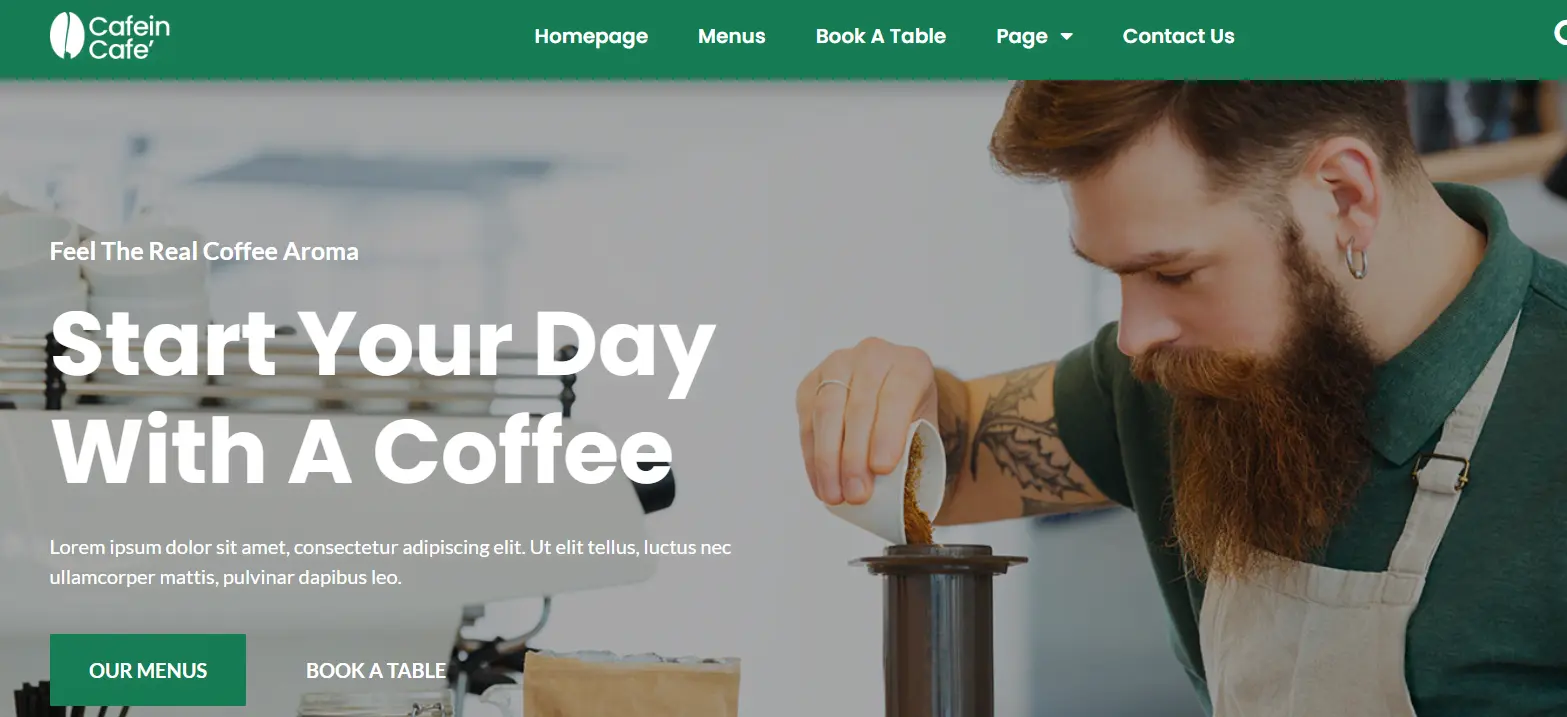Click the brown paper coffee bag
Screen dimensions: 1567x717
[632, 685]
